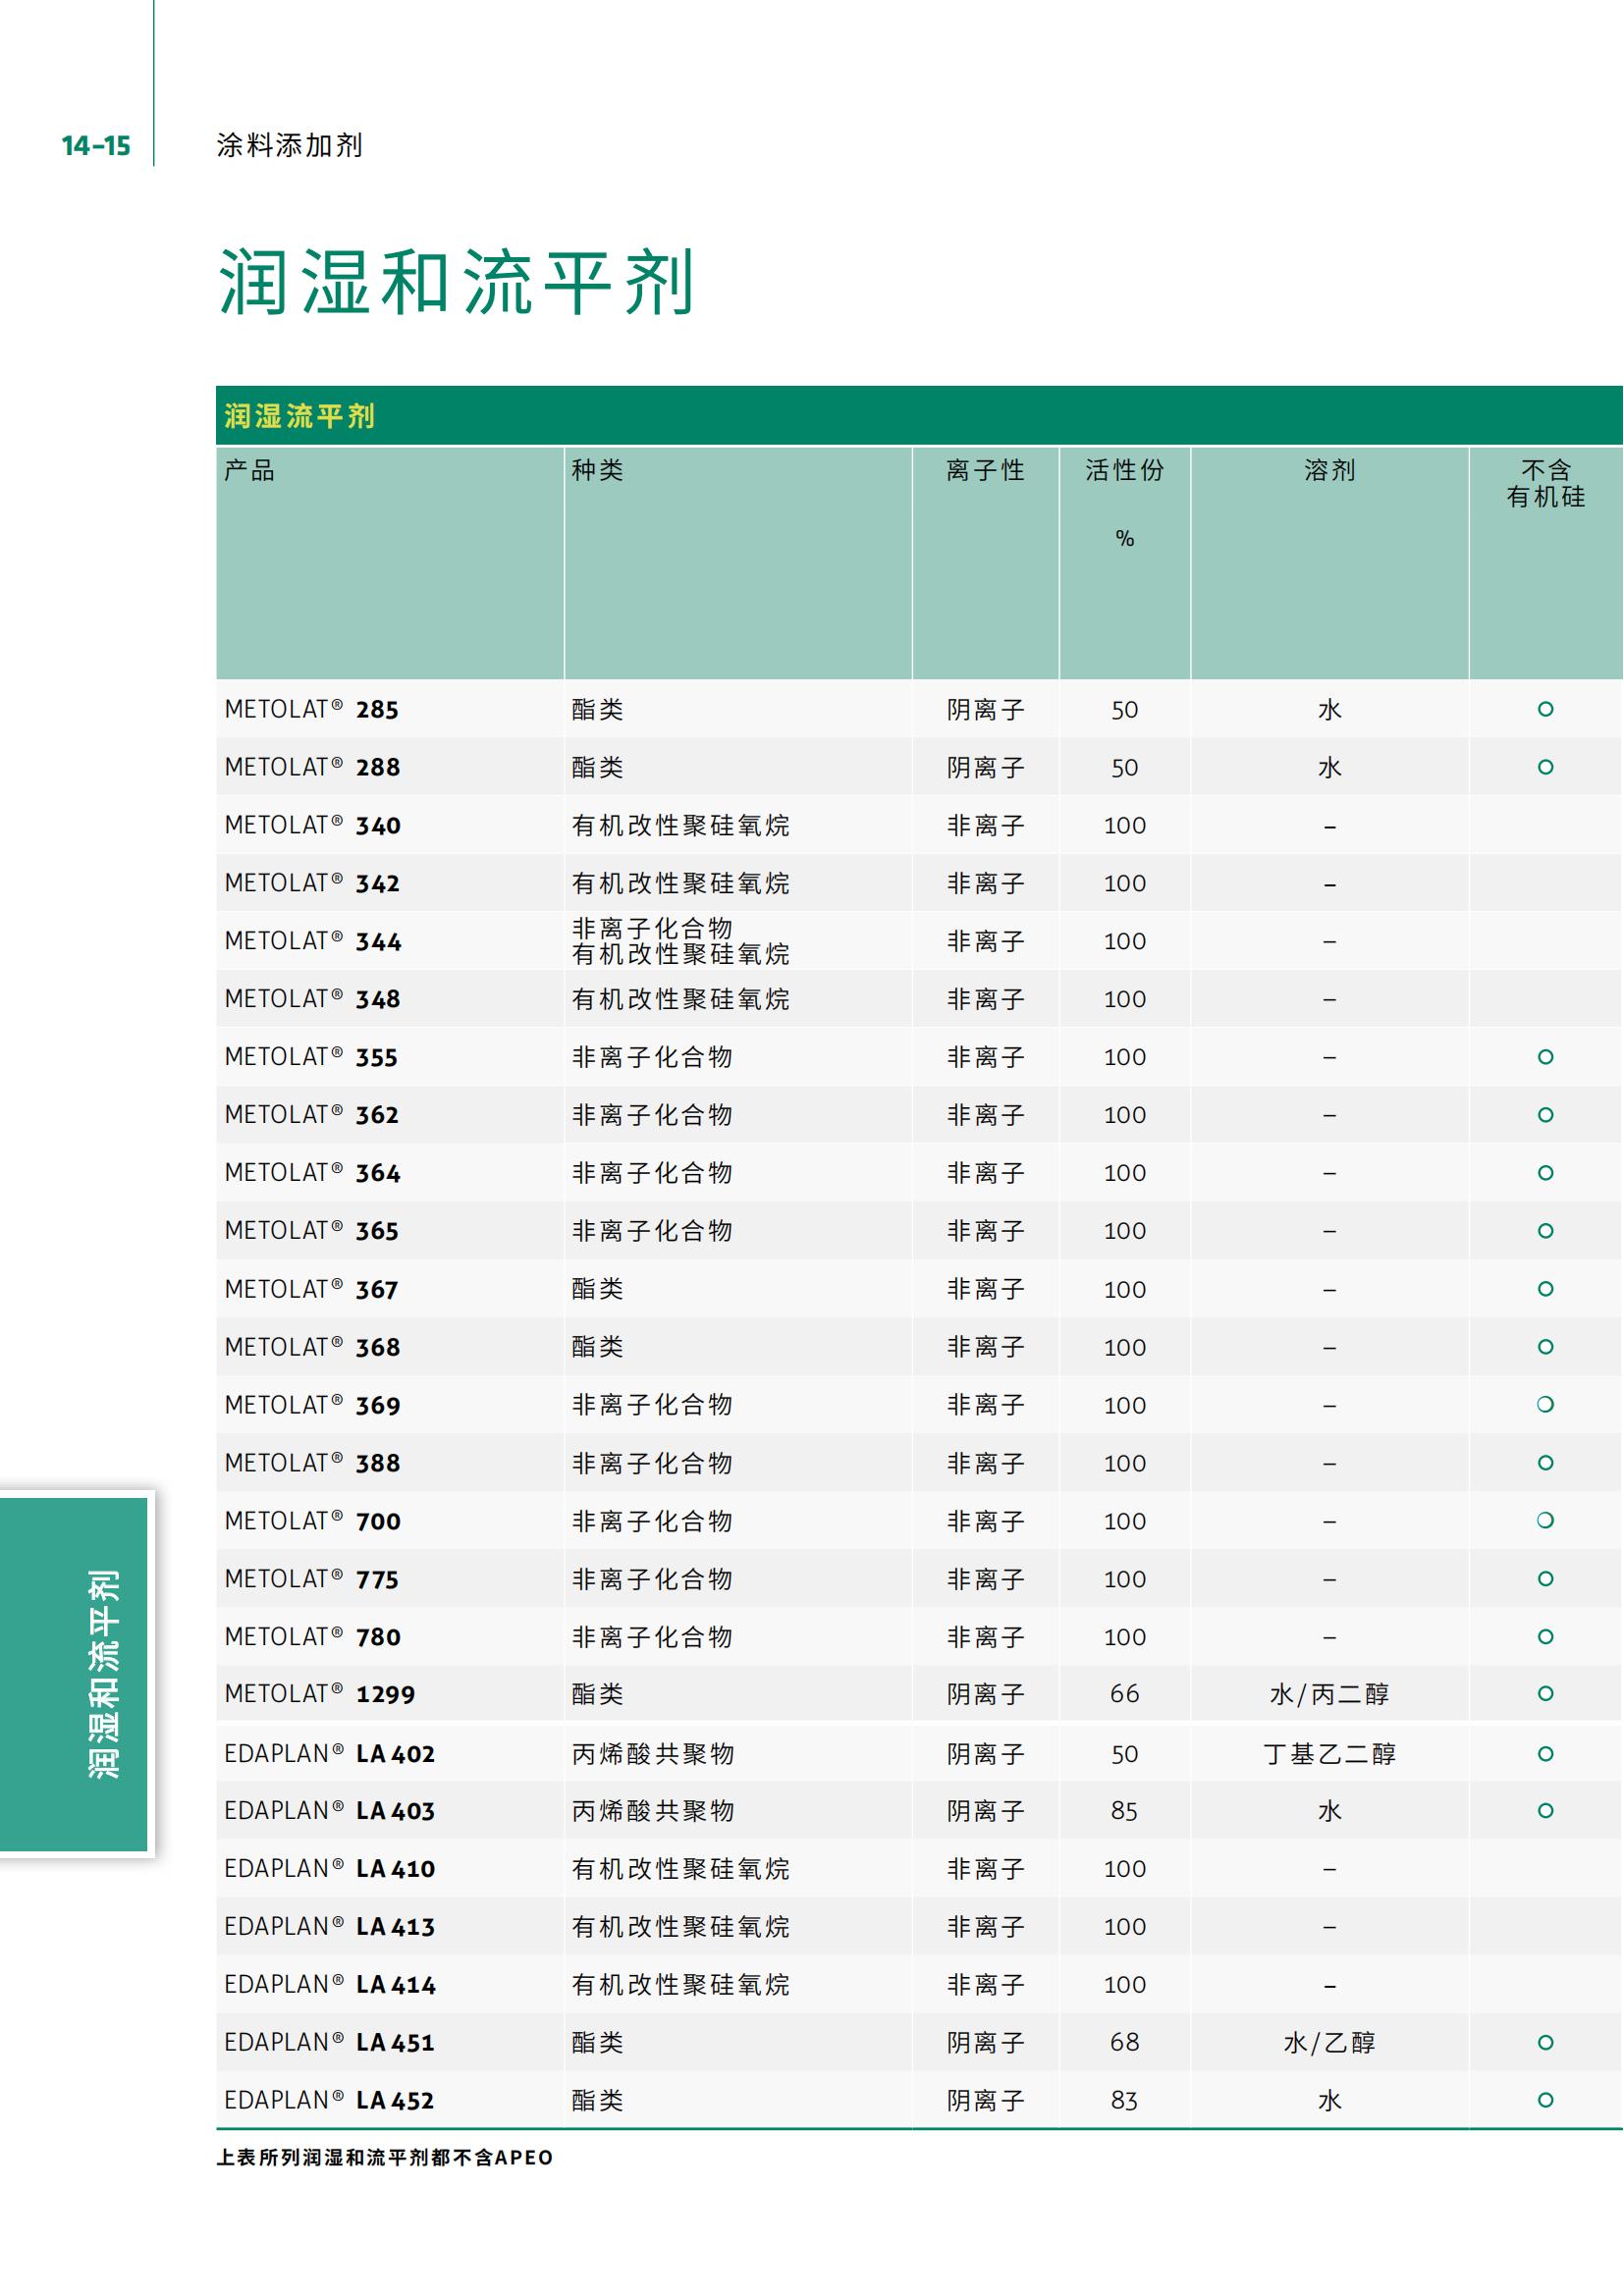Click the silicone-free circle for METOLAT 285
1624x2296 pixels.
pyautogui.click(x=1545, y=709)
